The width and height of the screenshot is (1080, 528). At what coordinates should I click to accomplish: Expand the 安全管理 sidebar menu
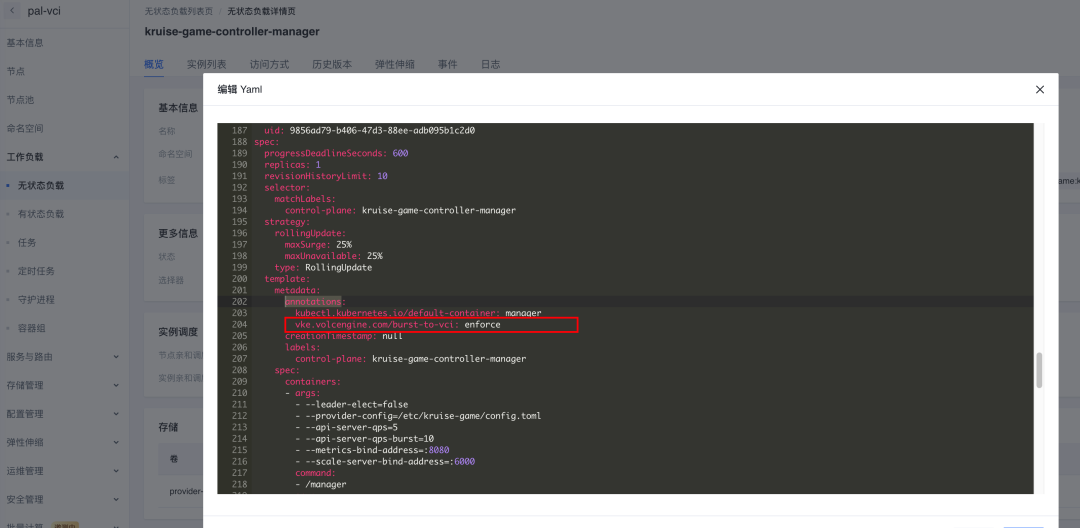(x=116, y=499)
